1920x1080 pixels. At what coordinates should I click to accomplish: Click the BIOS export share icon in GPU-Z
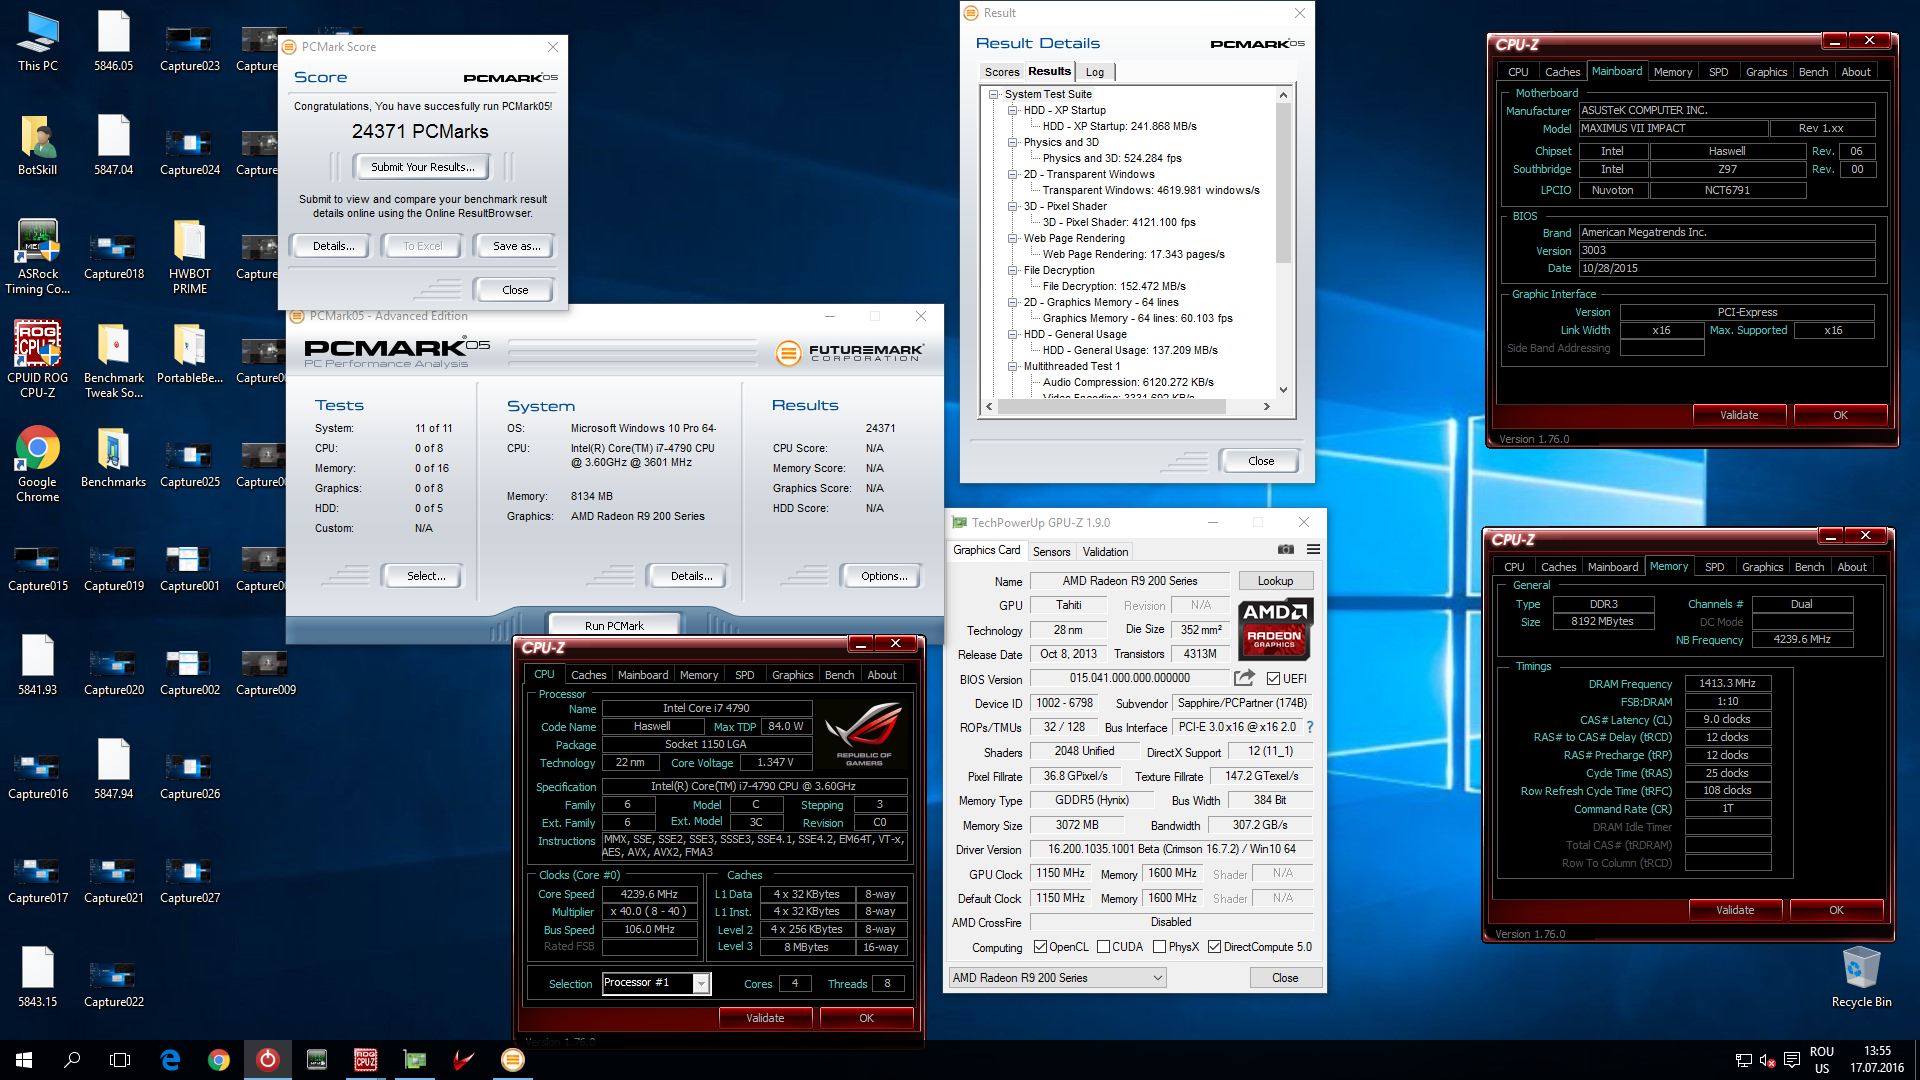point(1244,678)
